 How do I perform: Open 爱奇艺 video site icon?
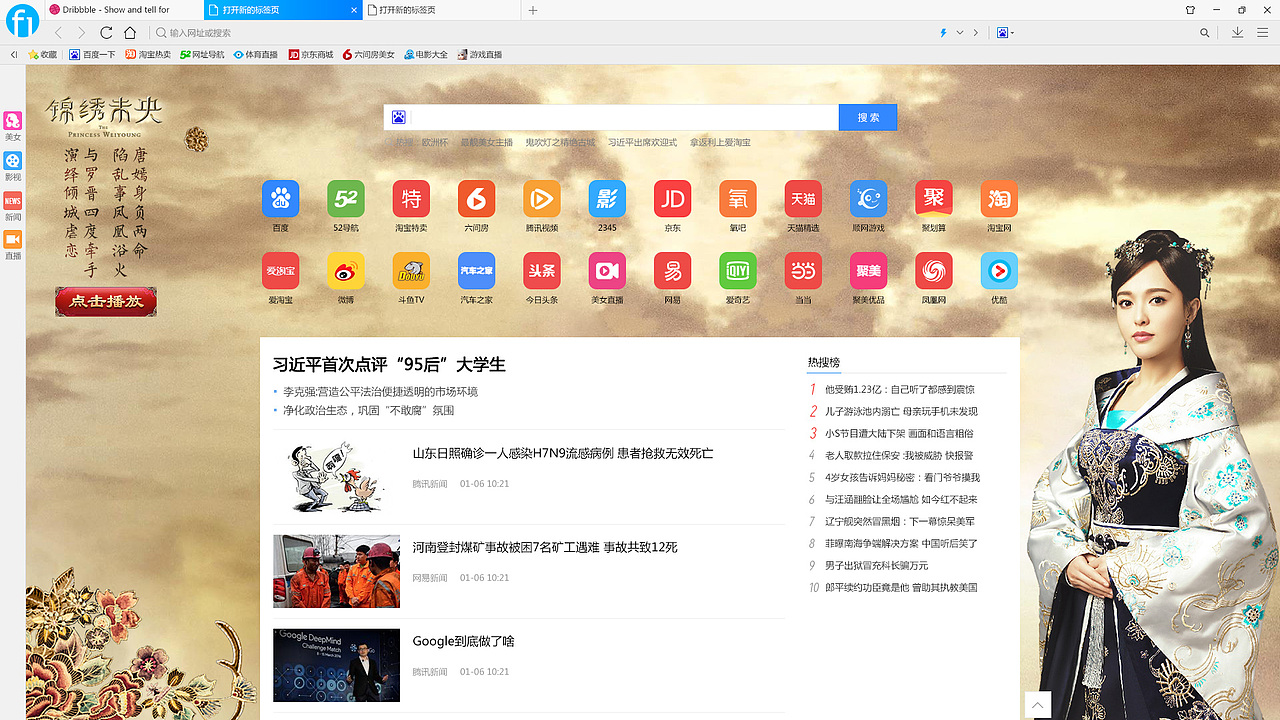[x=737, y=270]
